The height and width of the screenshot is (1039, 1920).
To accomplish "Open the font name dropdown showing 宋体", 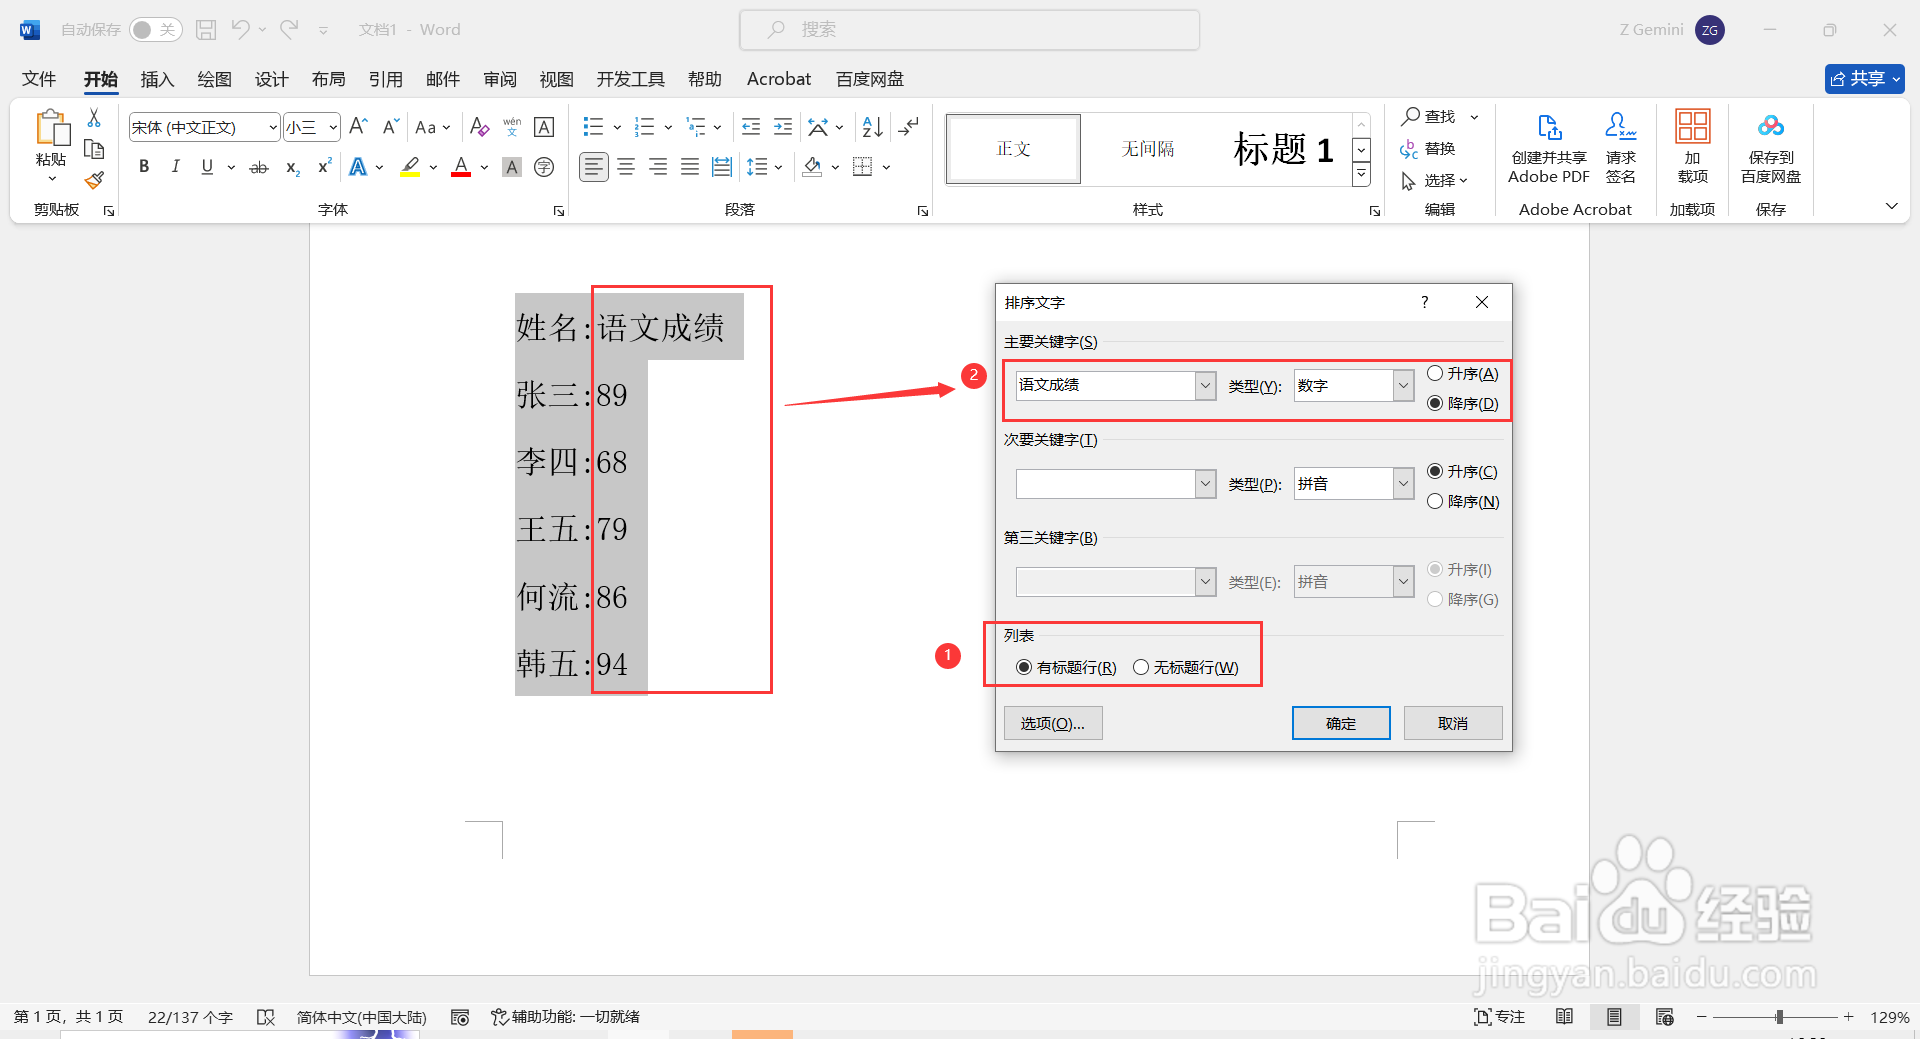I will pos(270,127).
